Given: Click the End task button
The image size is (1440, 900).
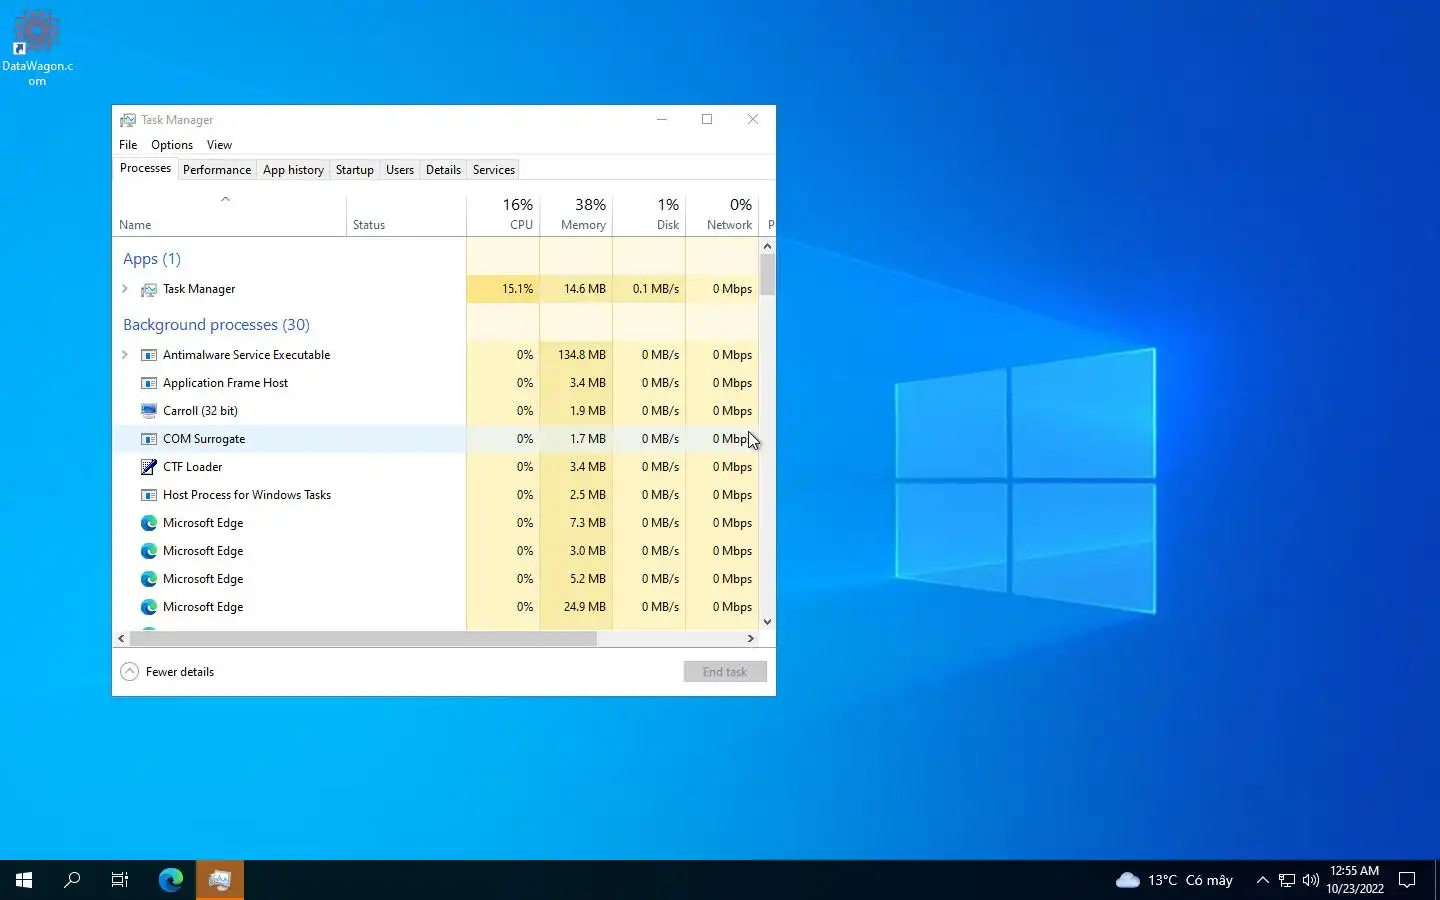Looking at the screenshot, I should tap(725, 672).
